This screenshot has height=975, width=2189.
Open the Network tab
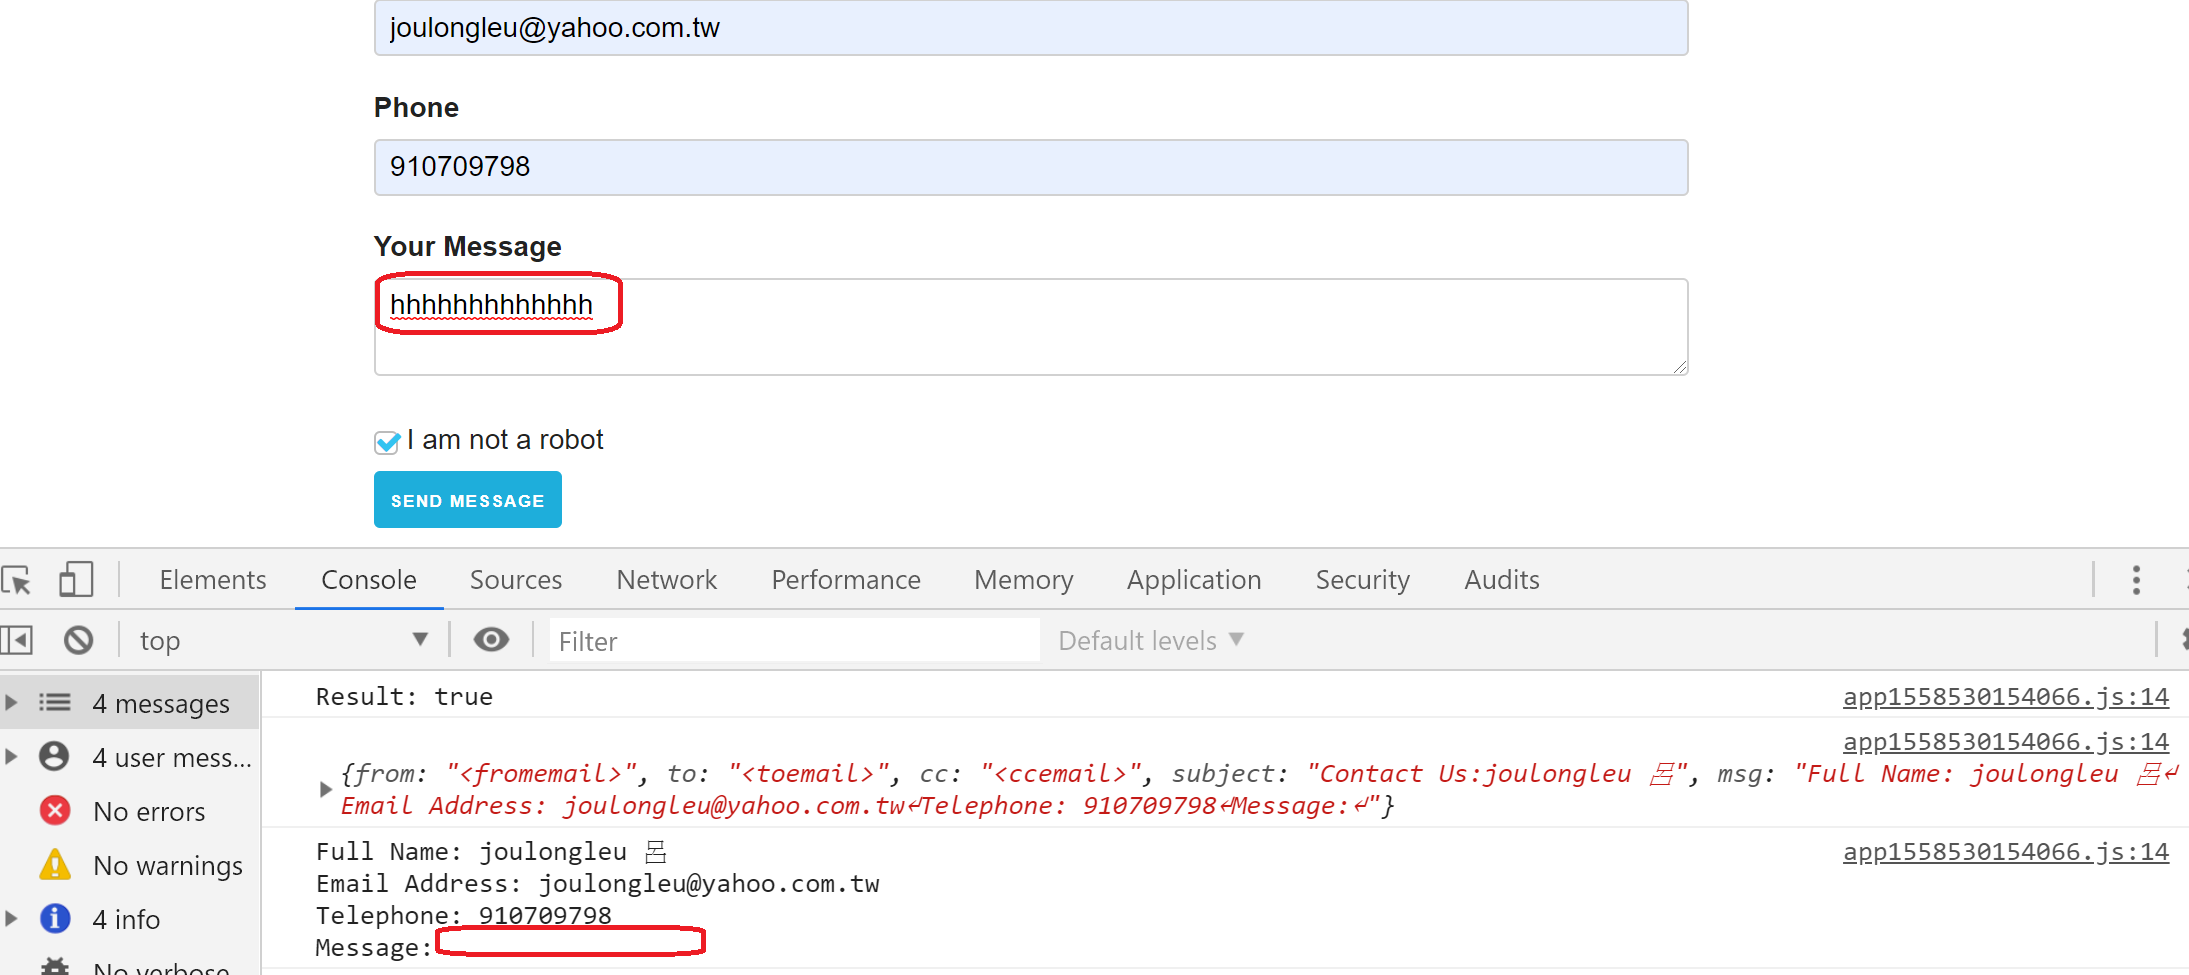tap(667, 580)
